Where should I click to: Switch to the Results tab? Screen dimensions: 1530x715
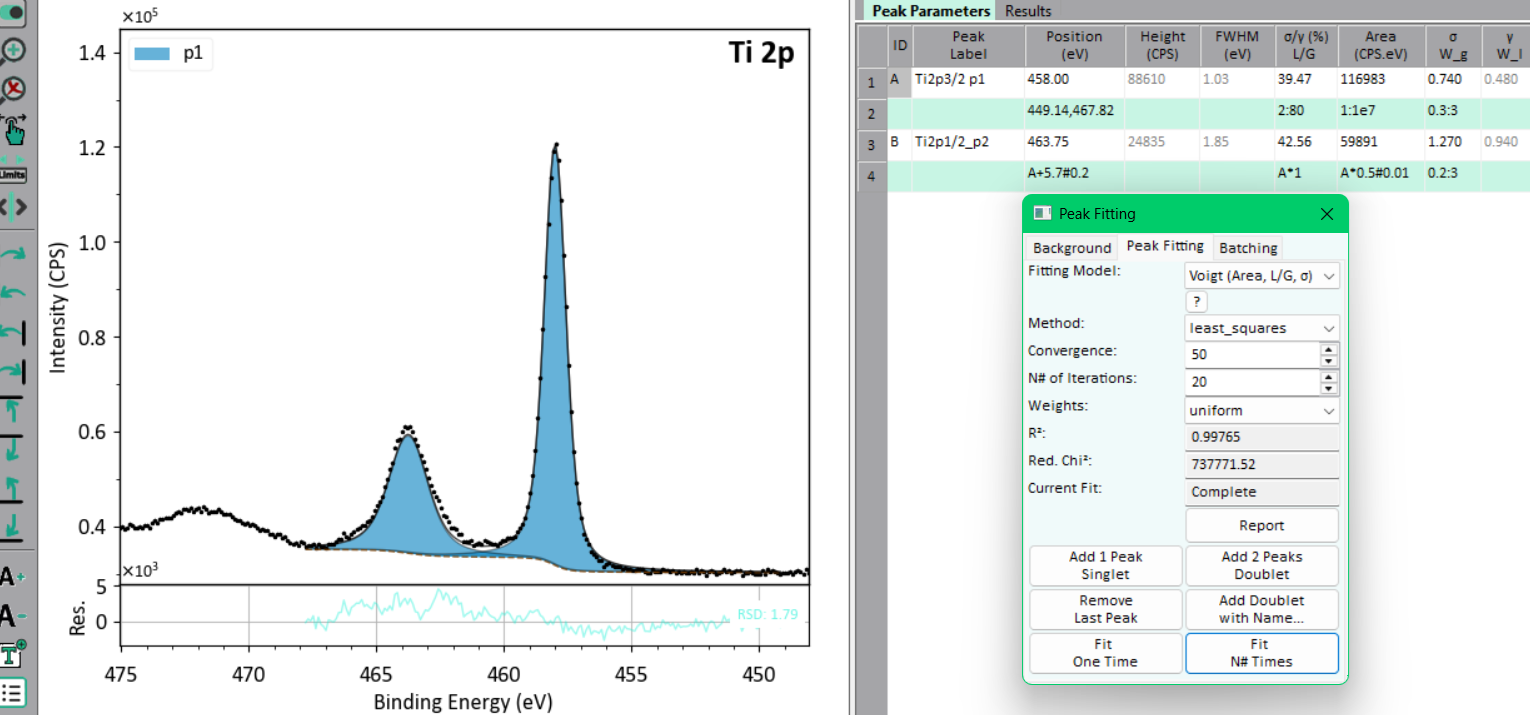coord(1028,11)
